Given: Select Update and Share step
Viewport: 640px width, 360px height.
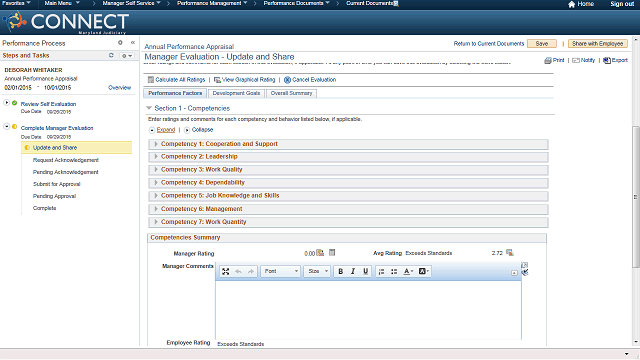Looking at the screenshot, I should [77, 148].
